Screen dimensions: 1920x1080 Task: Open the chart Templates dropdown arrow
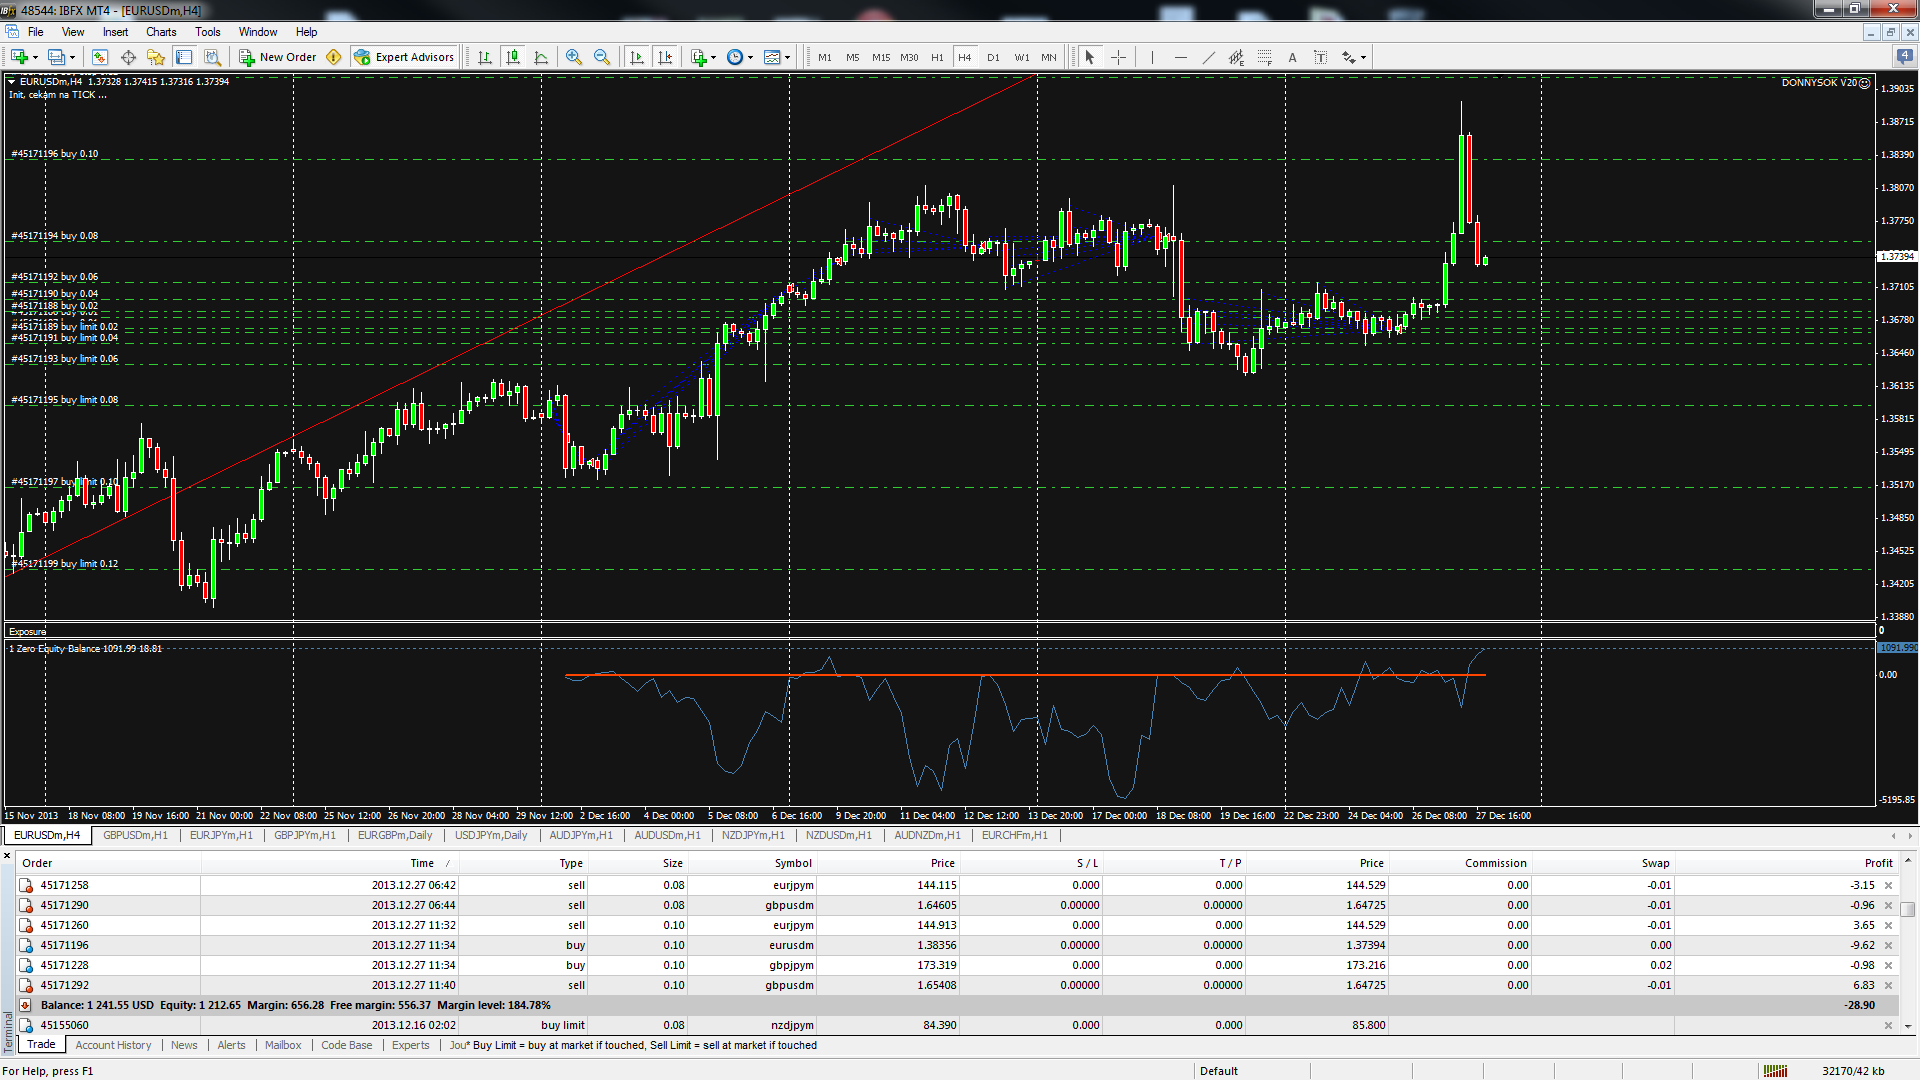[787, 58]
